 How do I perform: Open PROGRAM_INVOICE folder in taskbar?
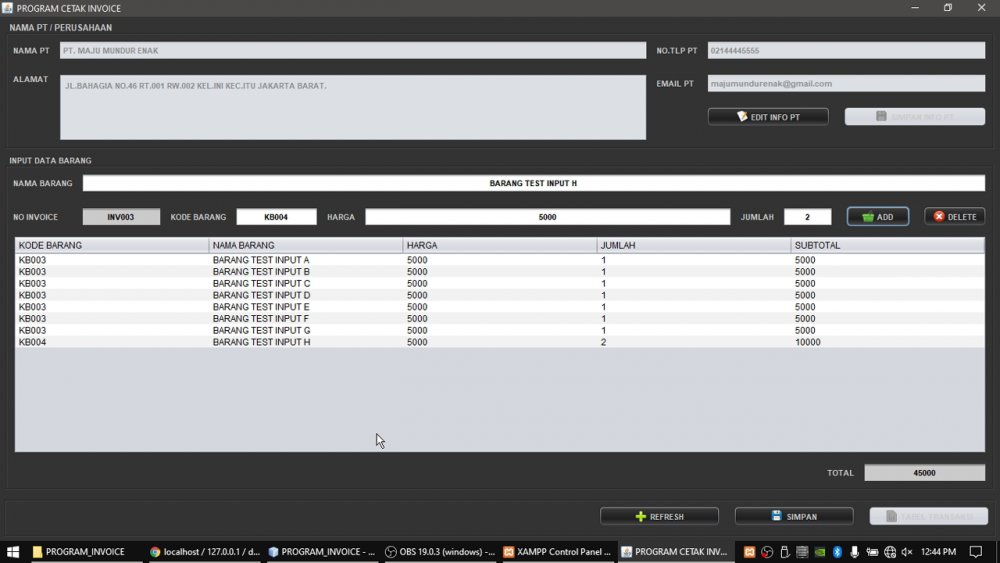pyautogui.click(x=78, y=551)
